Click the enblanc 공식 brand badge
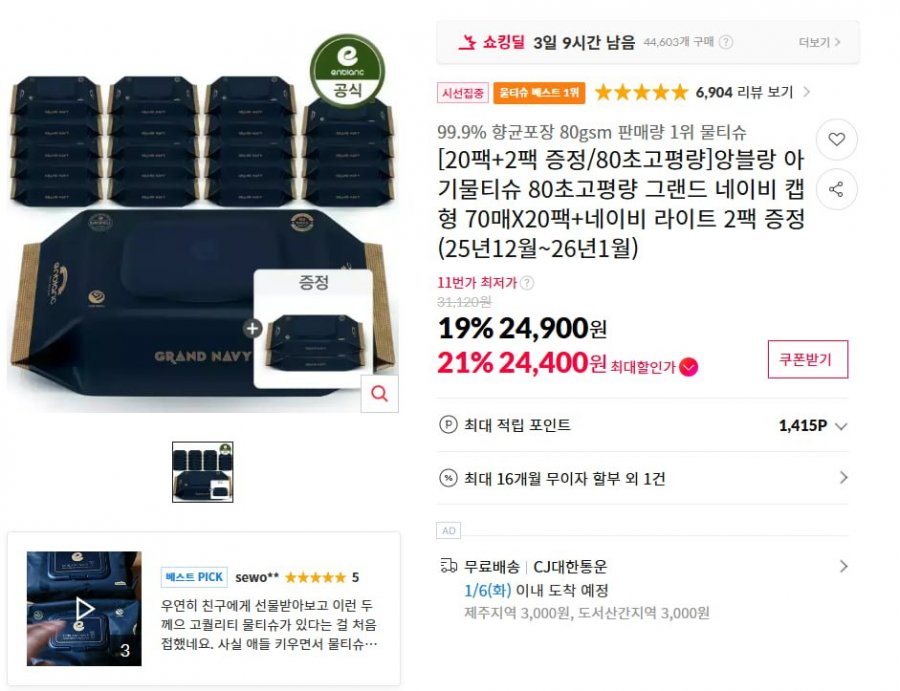The width and height of the screenshot is (900, 691). pyautogui.click(x=347, y=71)
